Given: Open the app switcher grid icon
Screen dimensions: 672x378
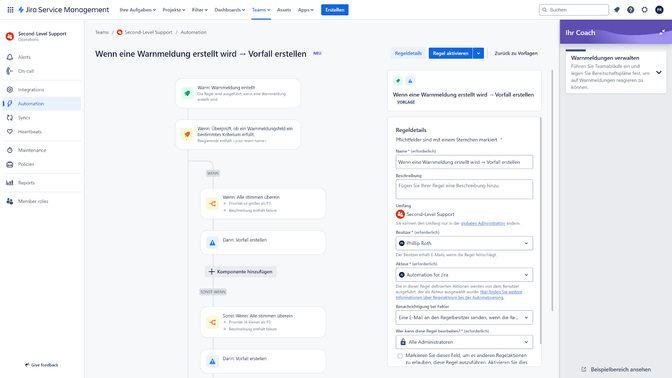Looking at the screenshot, I should coord(10,10).
